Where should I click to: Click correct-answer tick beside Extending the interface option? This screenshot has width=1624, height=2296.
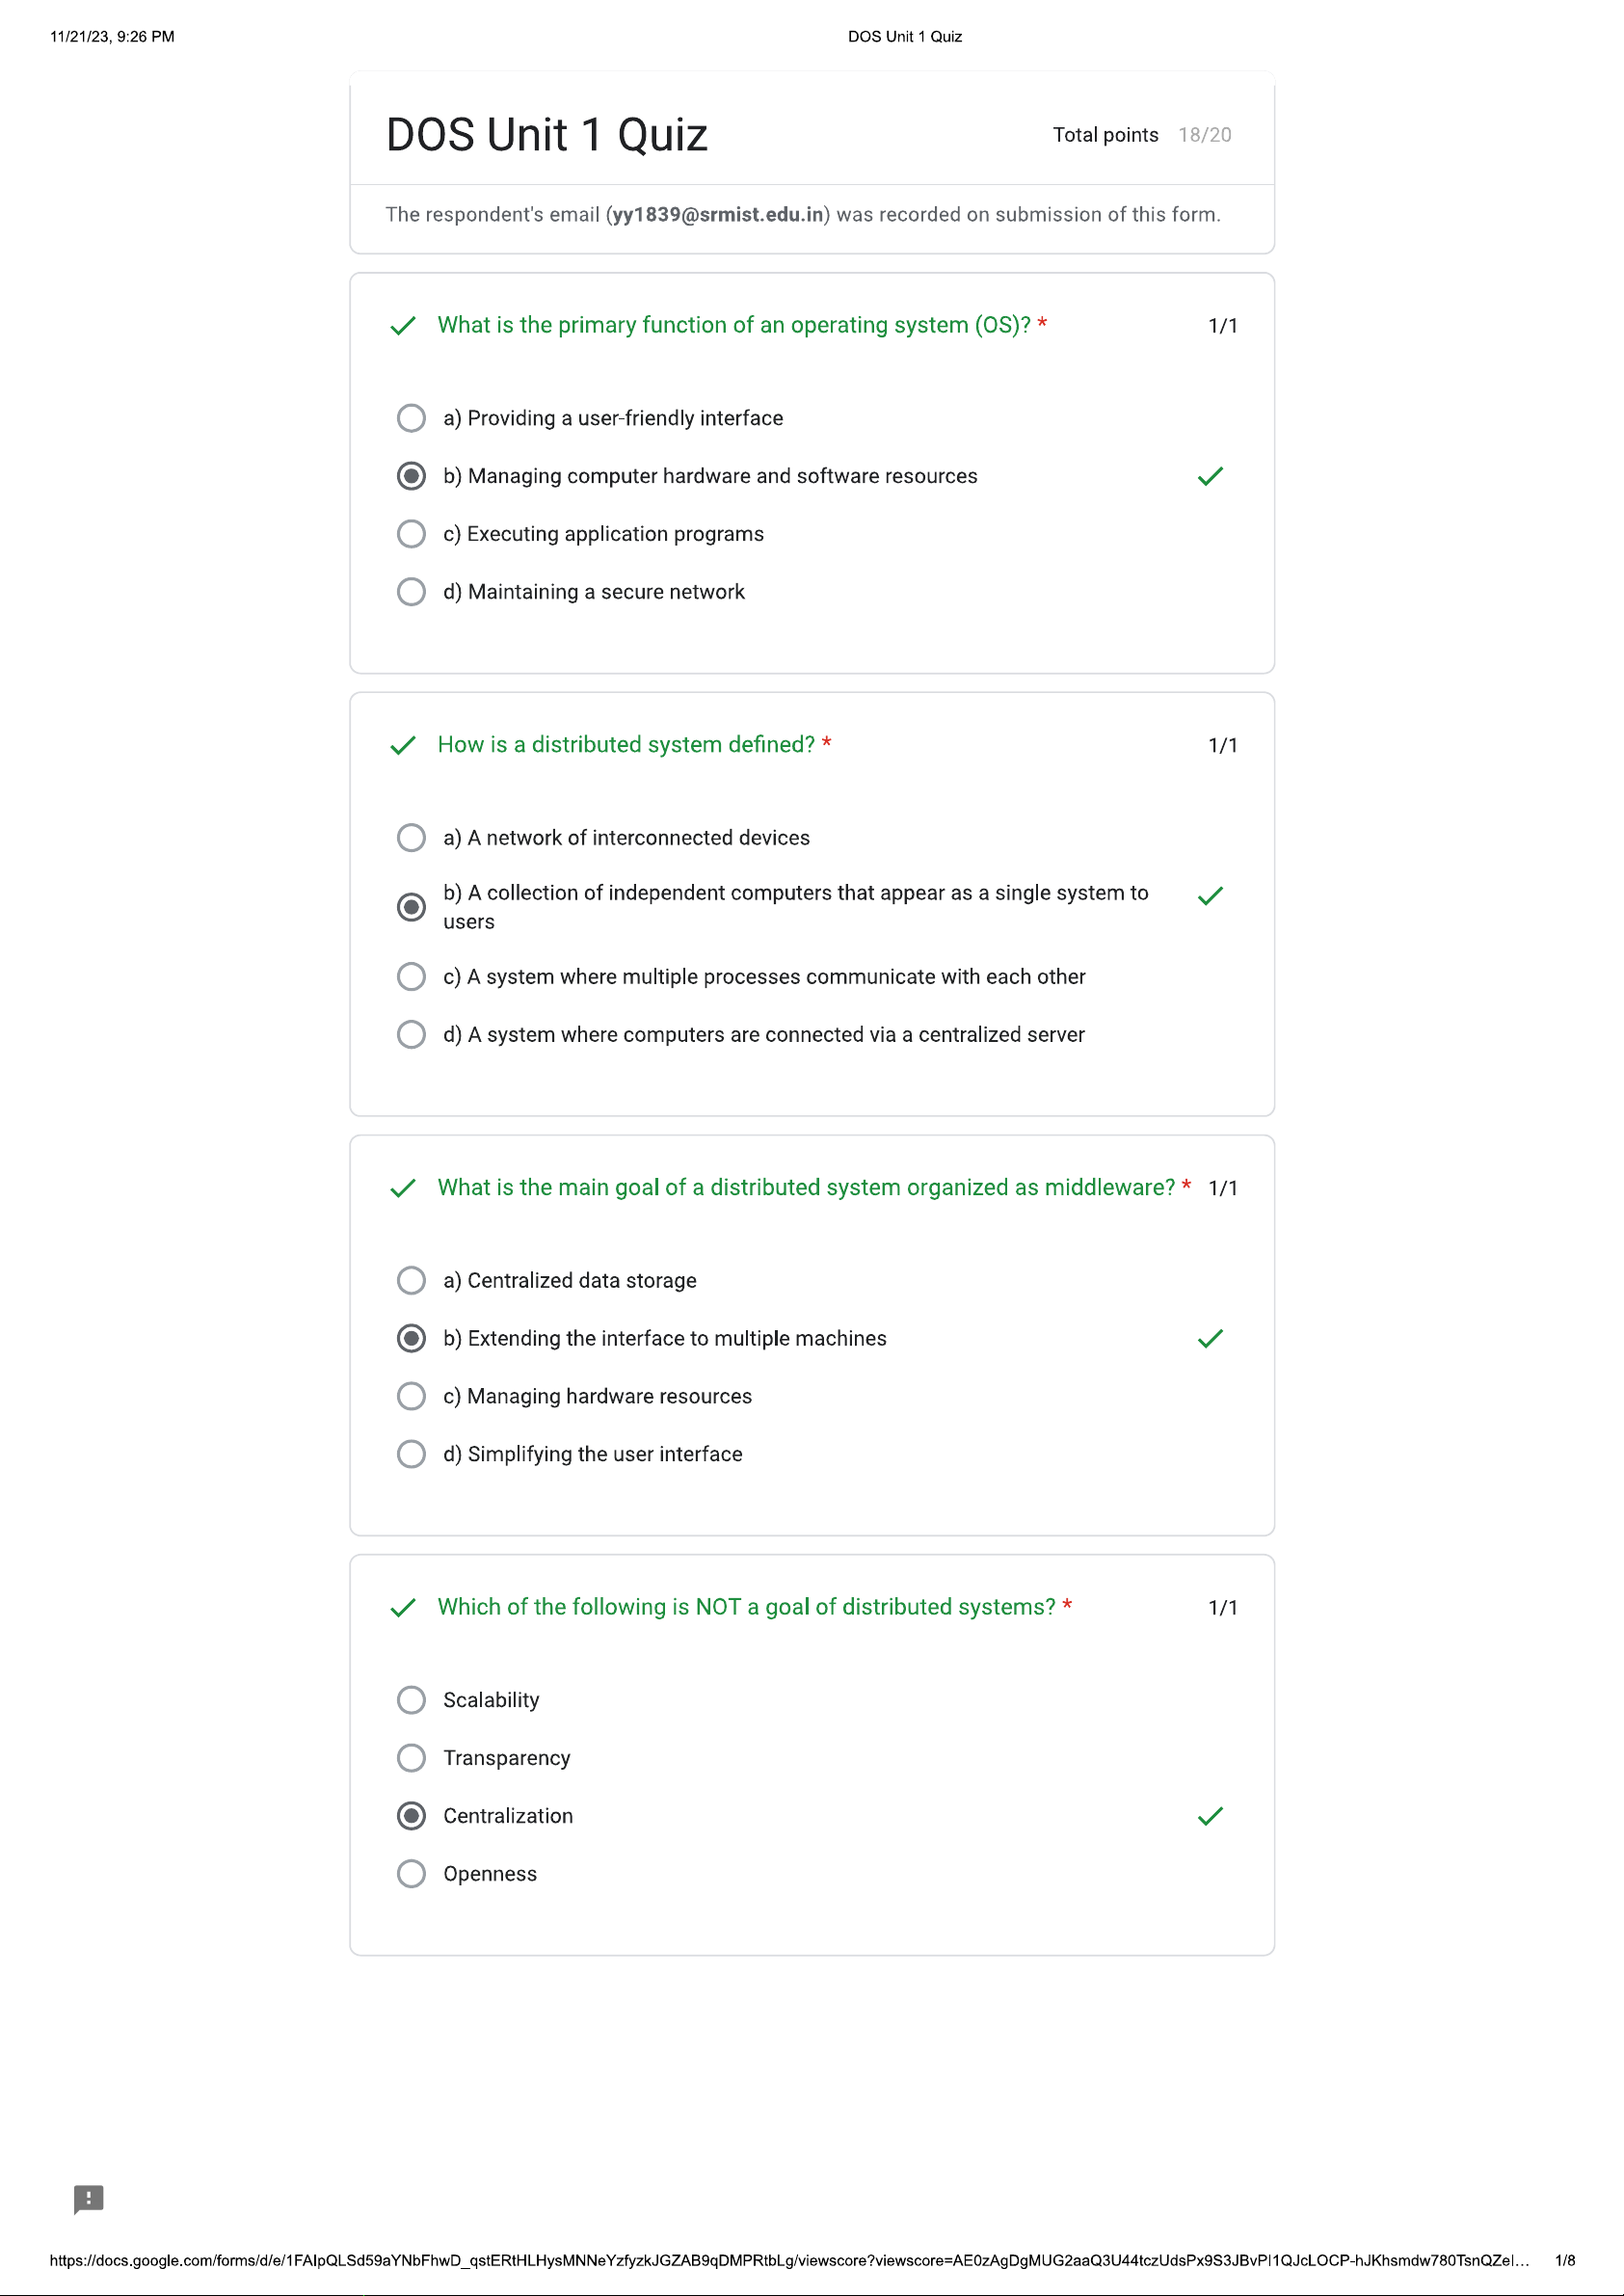pos(1210,1338)
